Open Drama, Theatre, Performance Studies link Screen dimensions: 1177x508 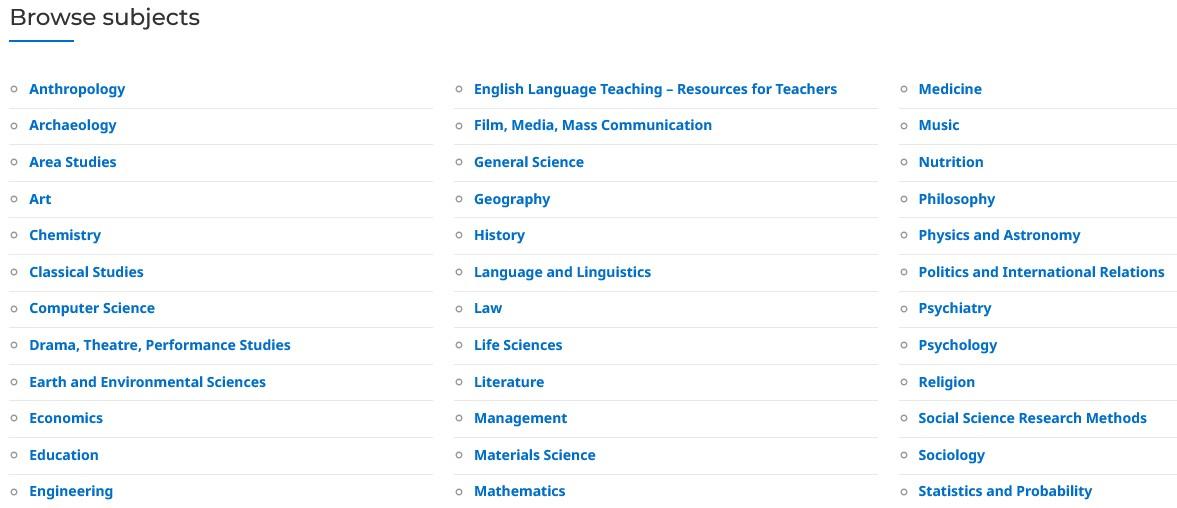[x=160, y=345]
